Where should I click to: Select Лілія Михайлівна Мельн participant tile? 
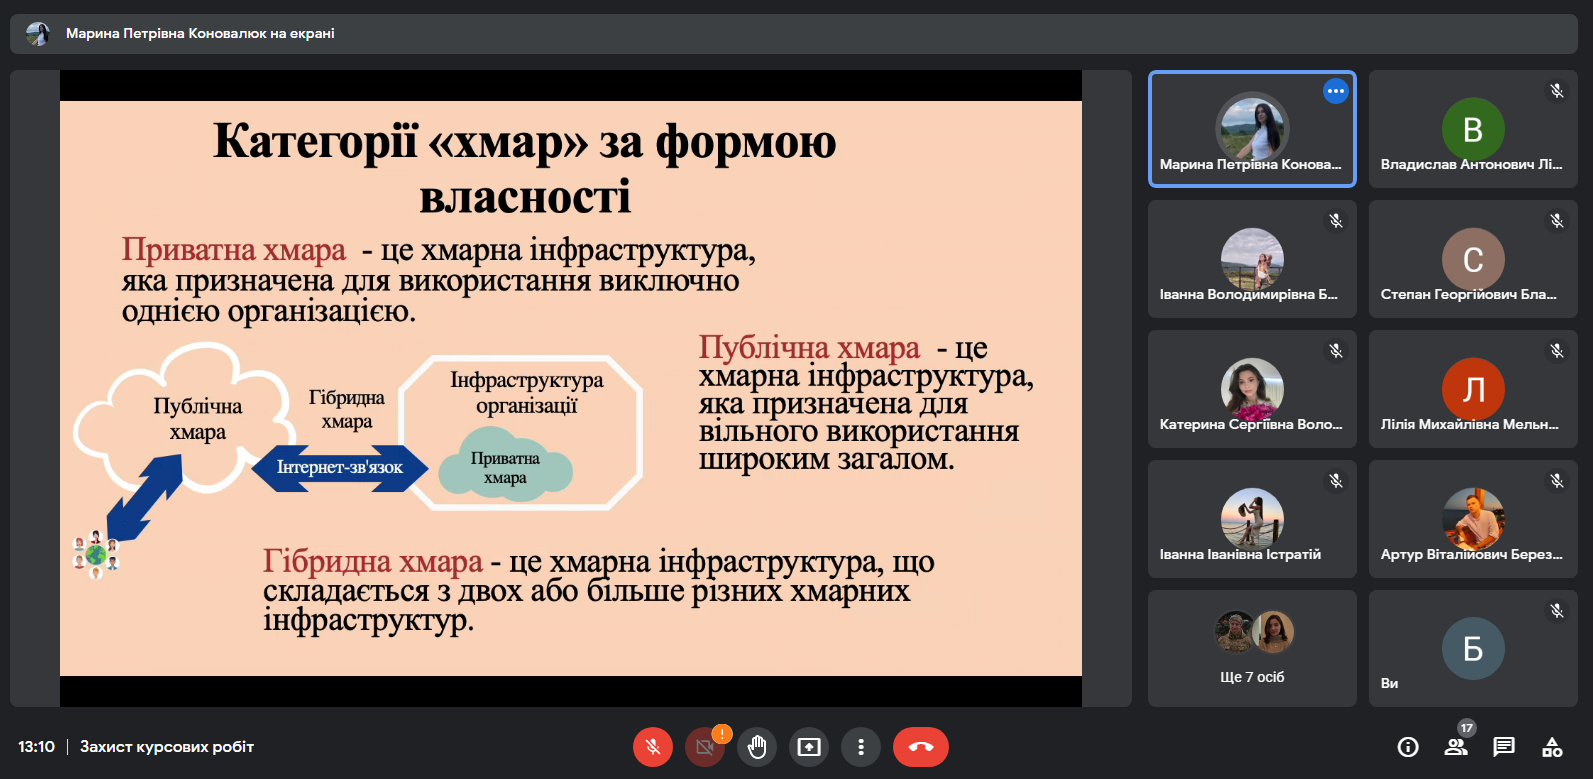(x=1473, y=389)
